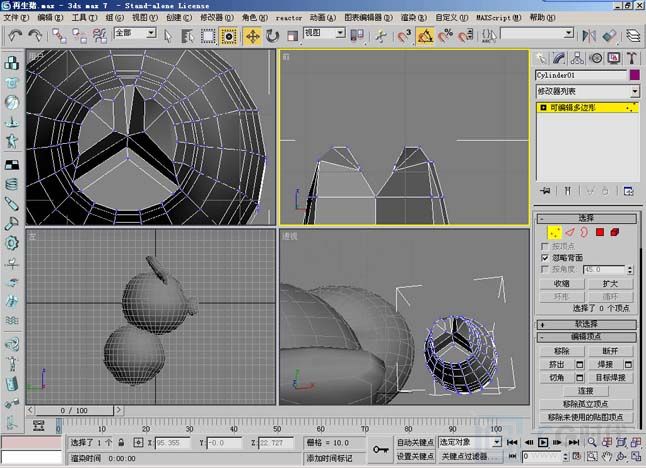The width and height of the screenshot is (646, 468).
Task: Toggle the Window/Crossing selection icon
Action: [x=228, y=36]
